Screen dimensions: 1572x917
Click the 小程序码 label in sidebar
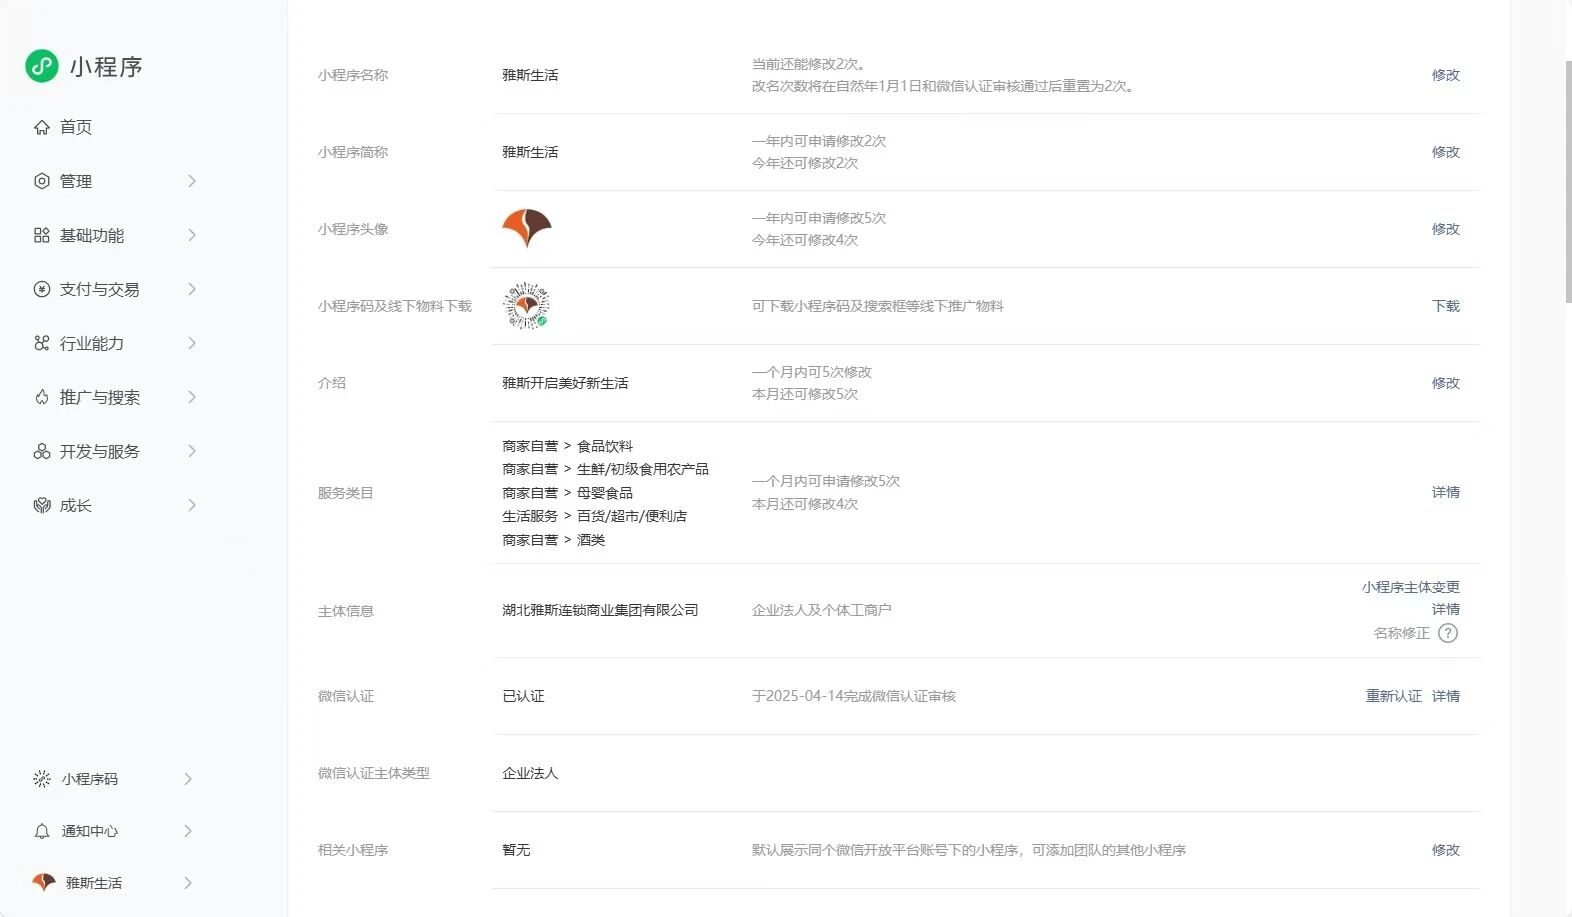click(x=90, y=779)
